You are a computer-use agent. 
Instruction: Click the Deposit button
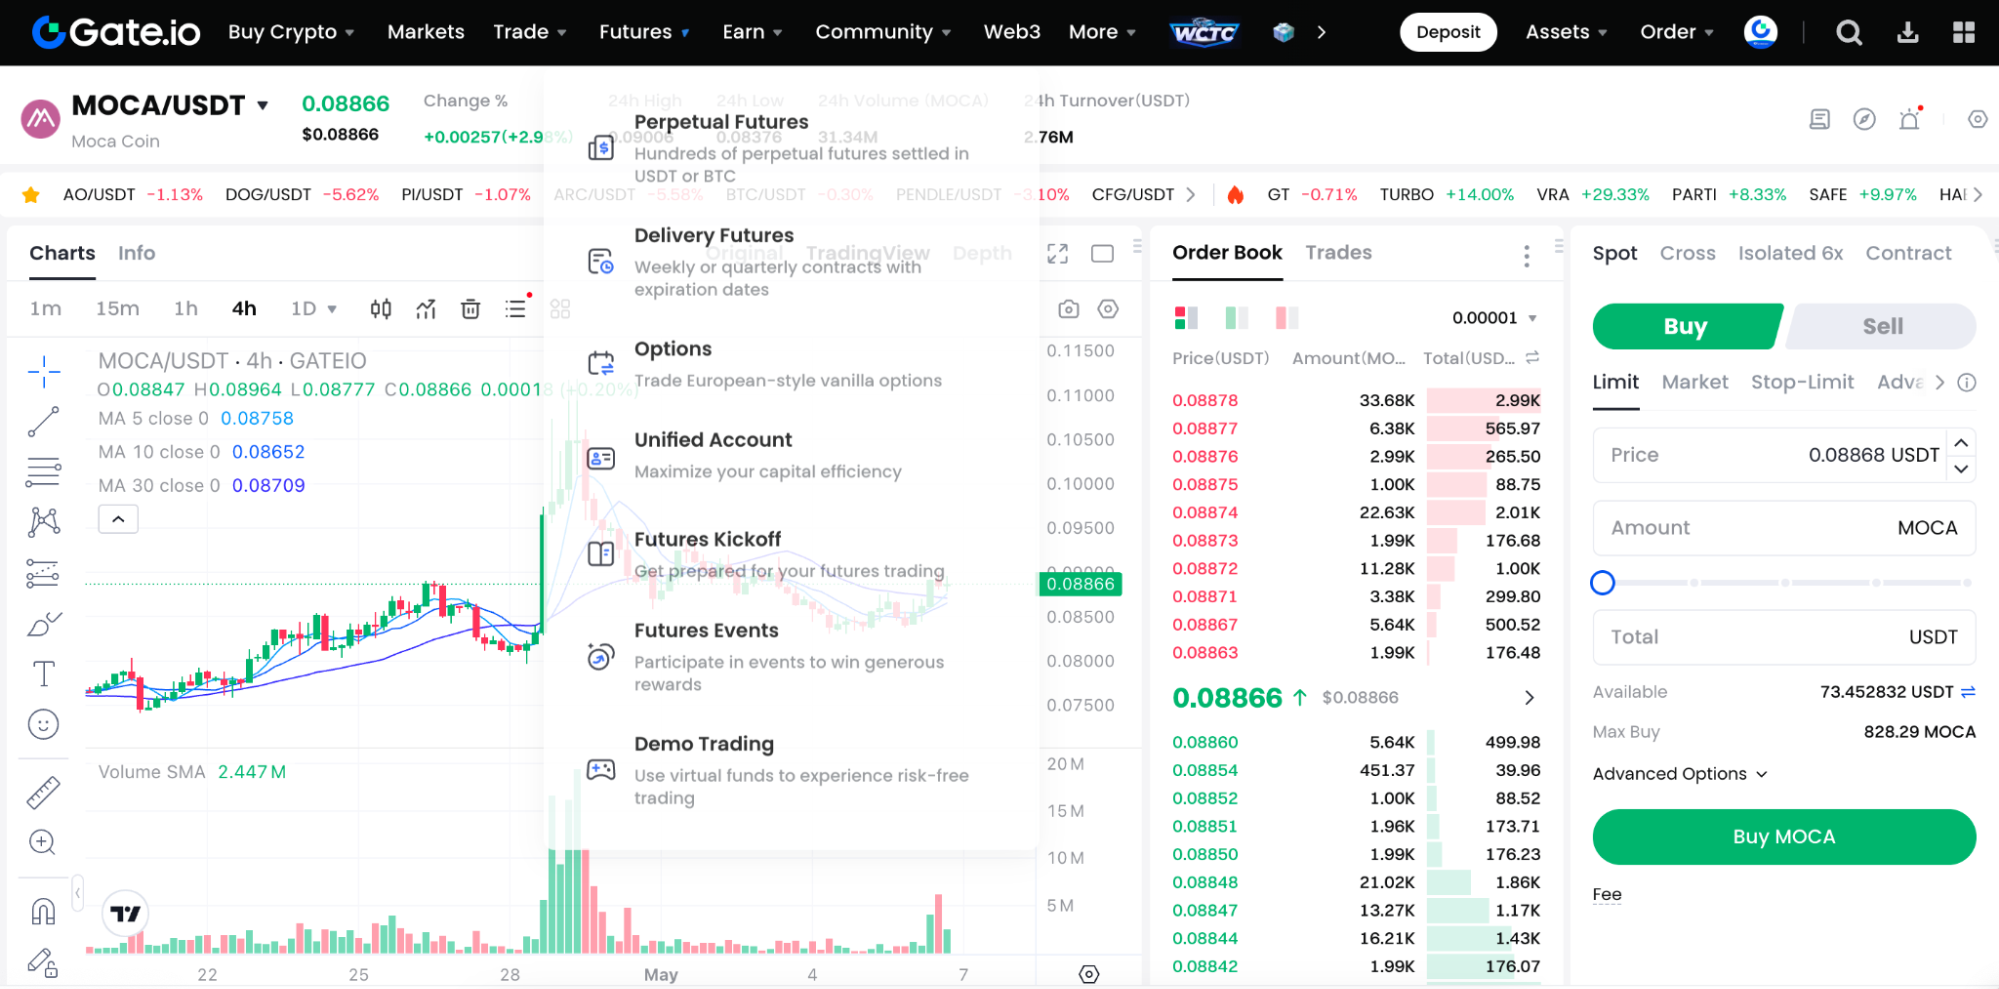[x=1447, y=32]
